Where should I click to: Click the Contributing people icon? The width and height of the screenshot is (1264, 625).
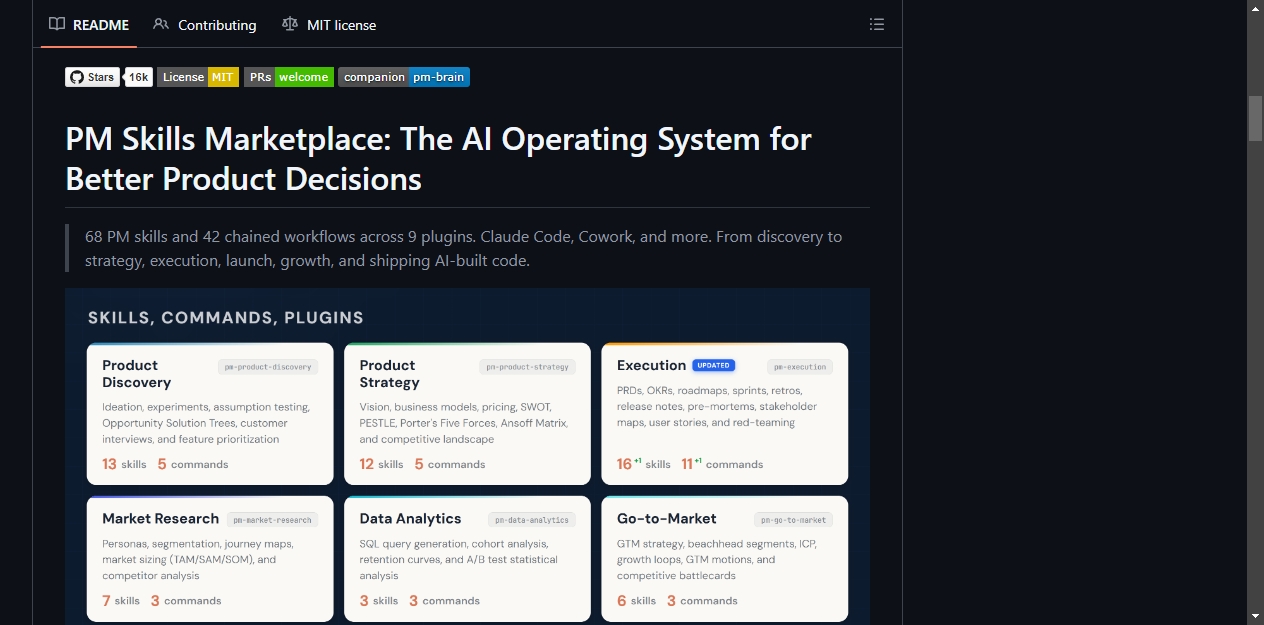pyautogui.click(x=161, y=24)
